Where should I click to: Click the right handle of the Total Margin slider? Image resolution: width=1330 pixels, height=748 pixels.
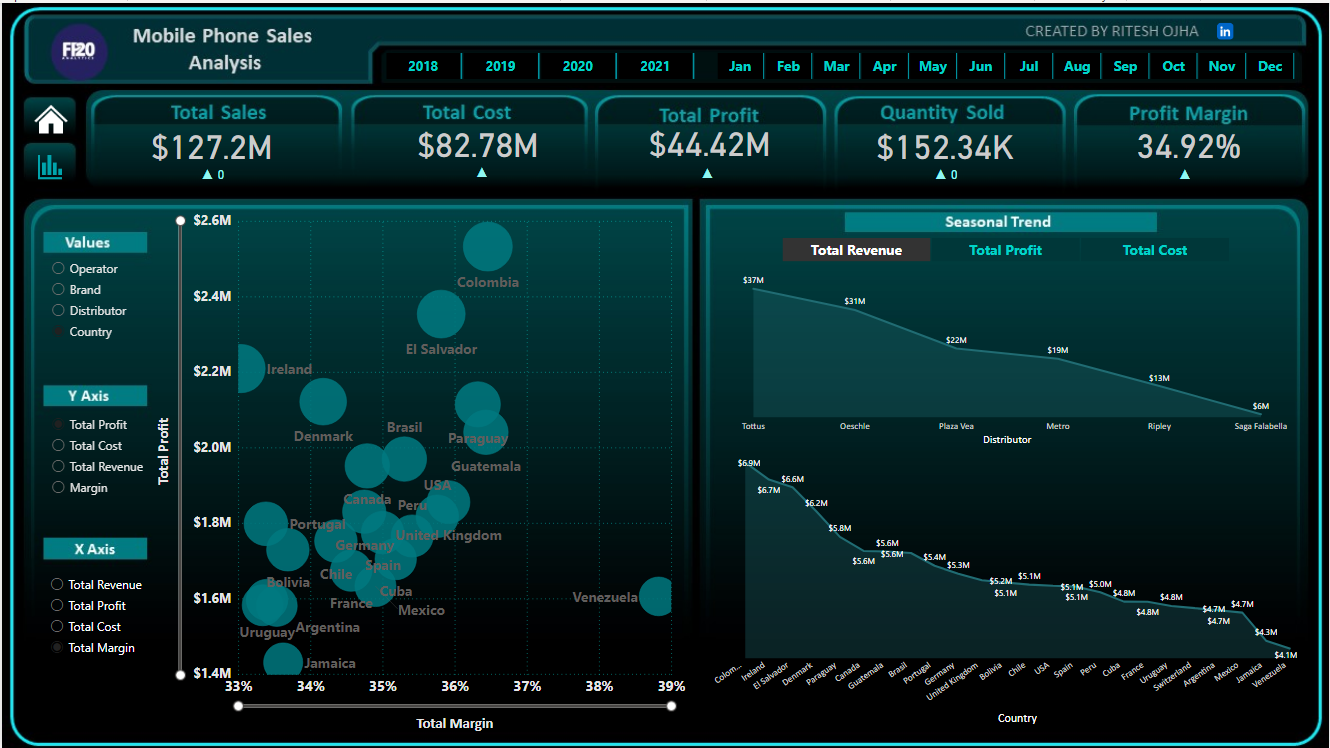tap(671, 706)
